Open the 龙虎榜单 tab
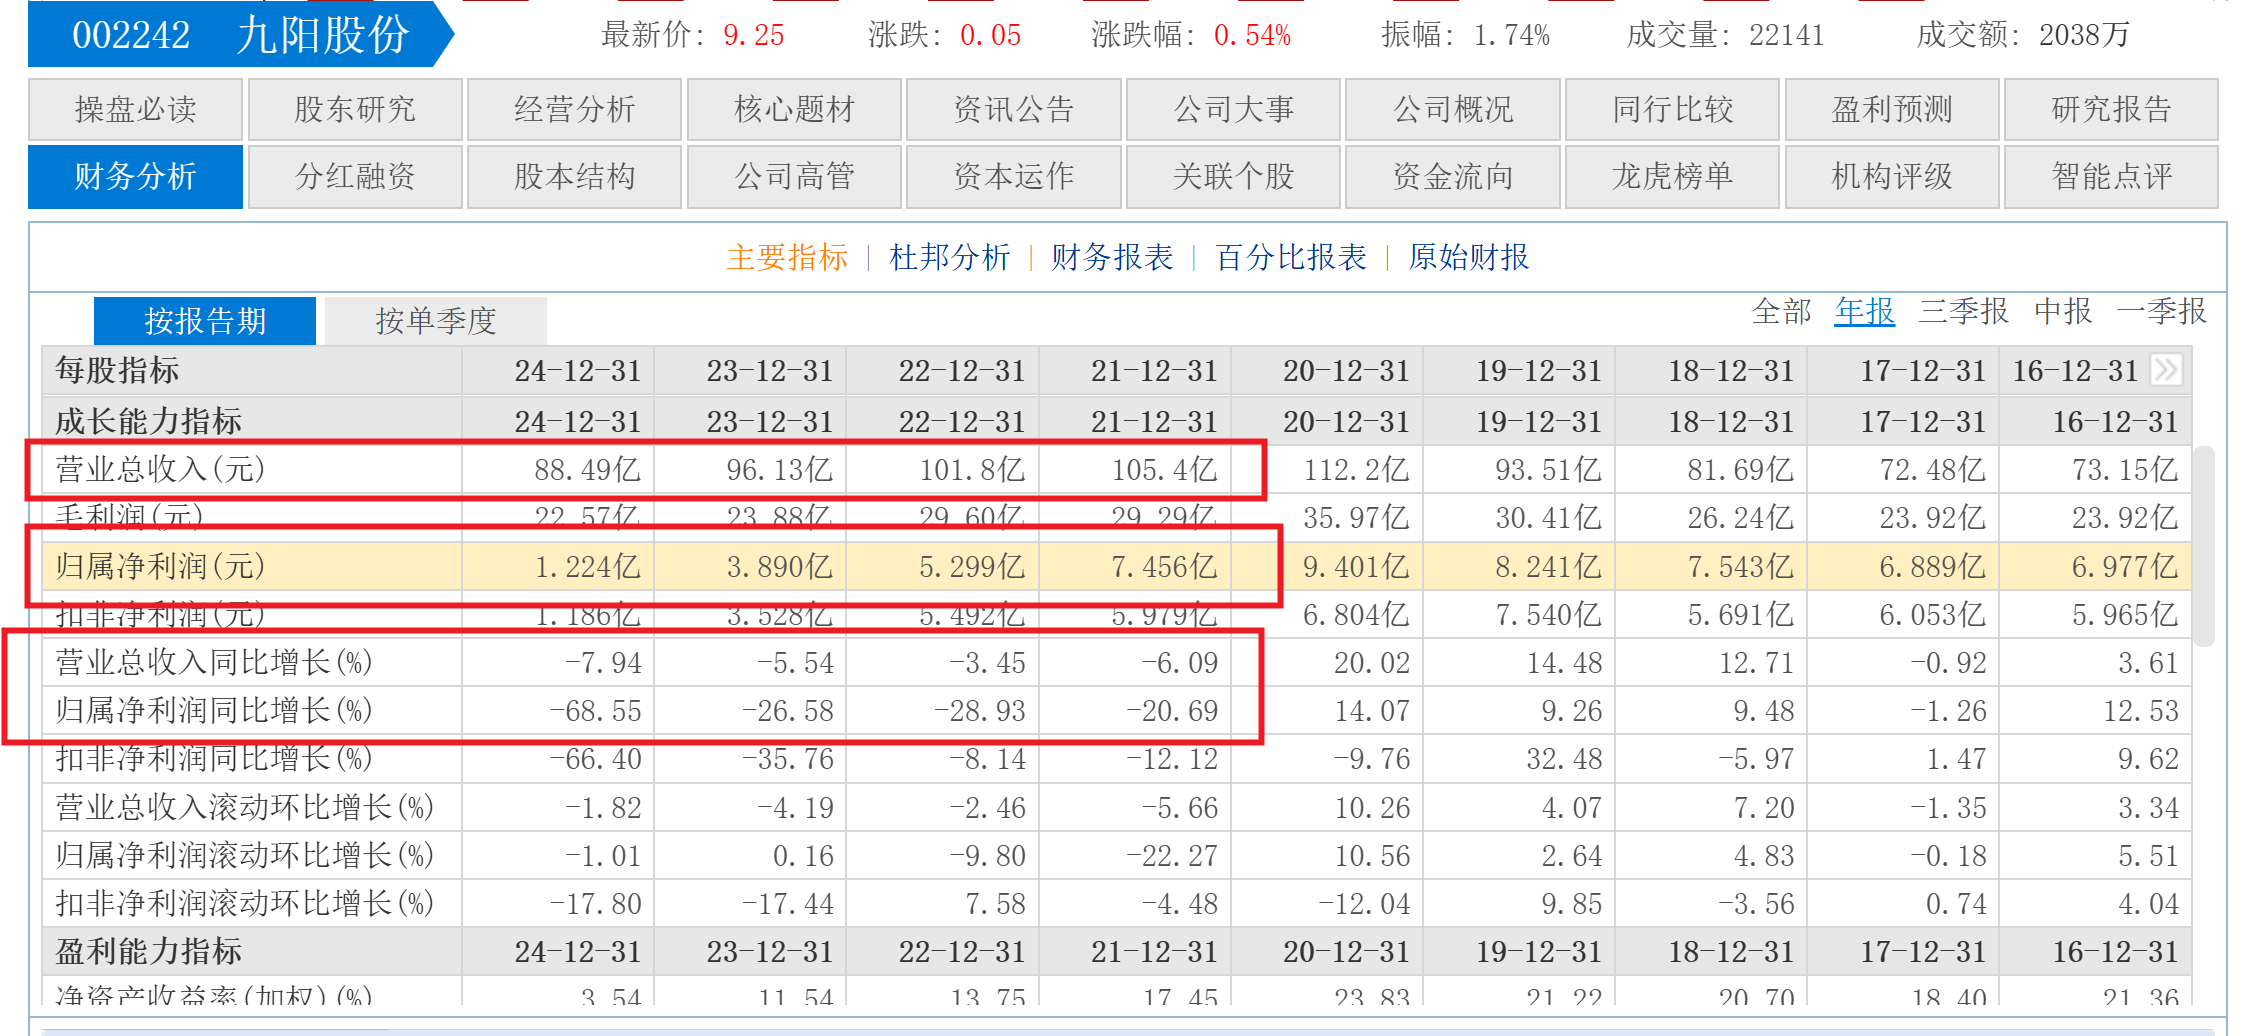 coord(1672,176)
